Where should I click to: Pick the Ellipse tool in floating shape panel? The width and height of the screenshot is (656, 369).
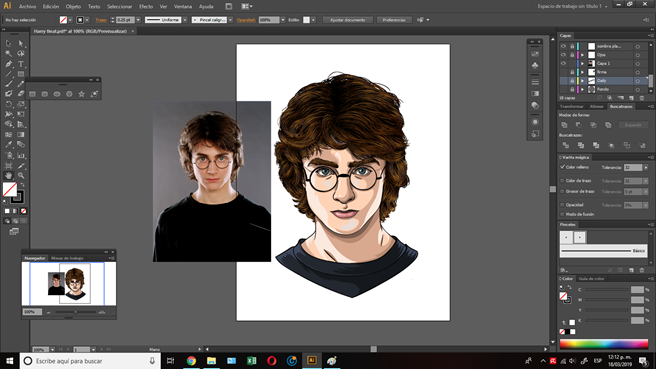(x=57, y=94)
